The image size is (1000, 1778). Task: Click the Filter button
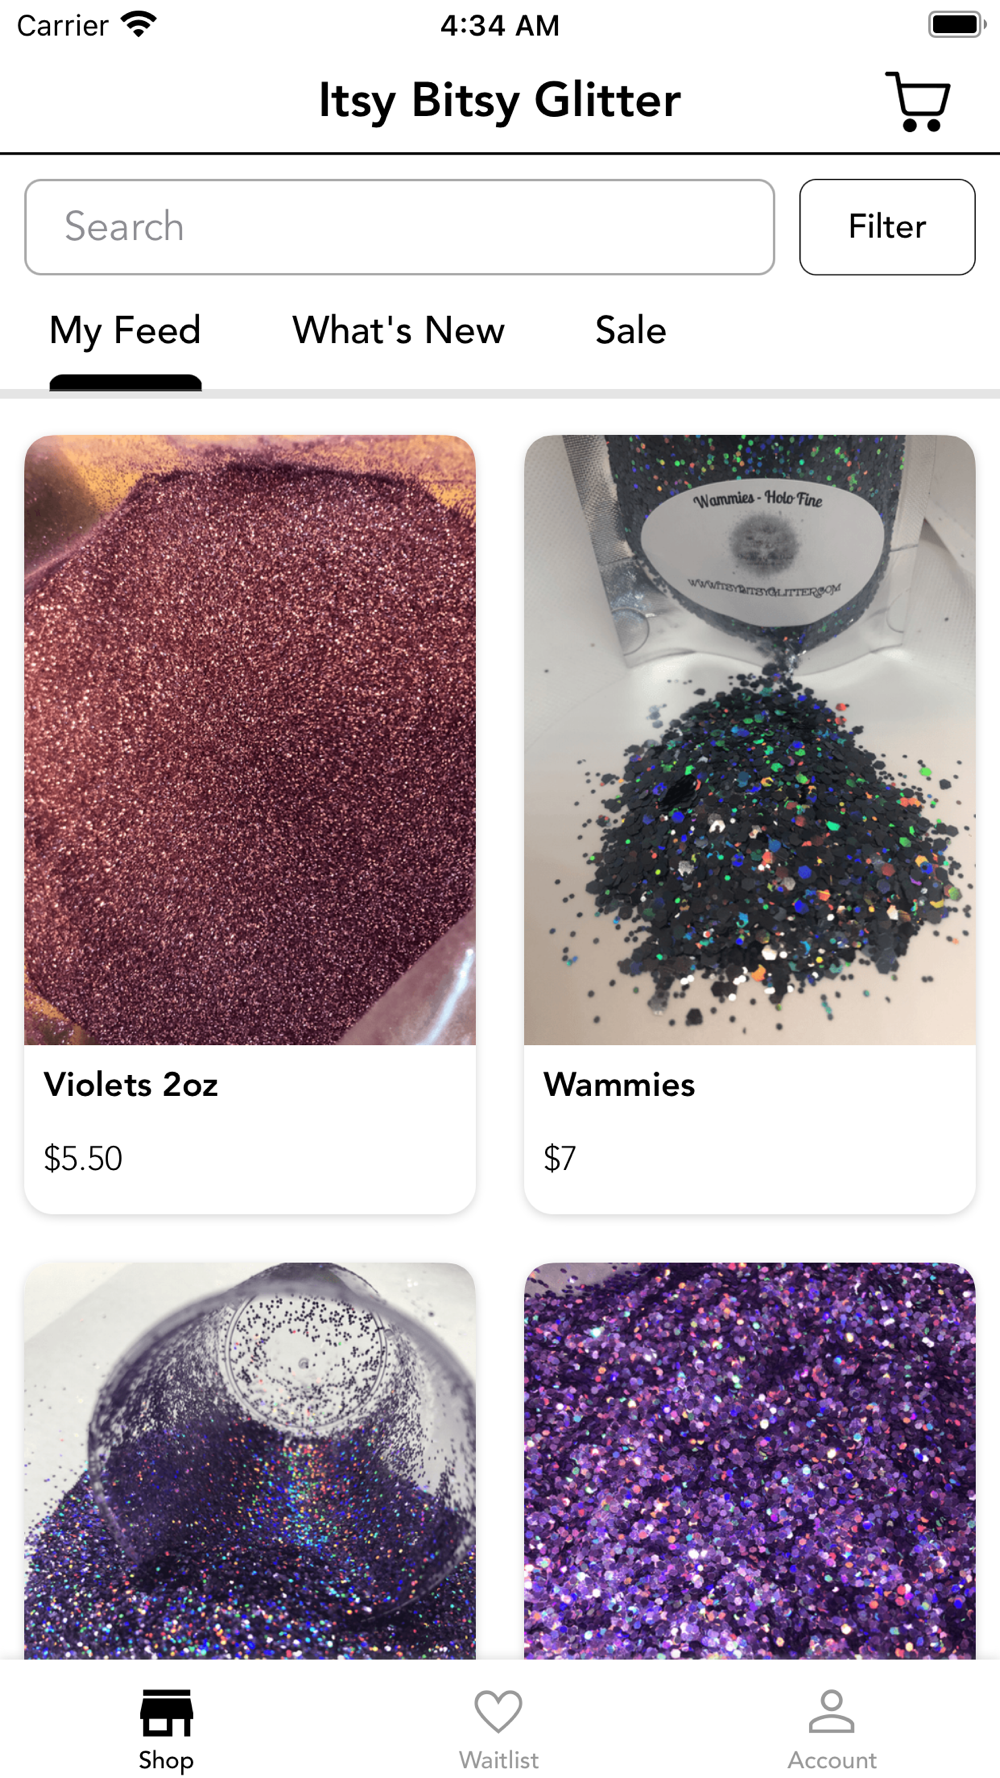coord(887,227)
